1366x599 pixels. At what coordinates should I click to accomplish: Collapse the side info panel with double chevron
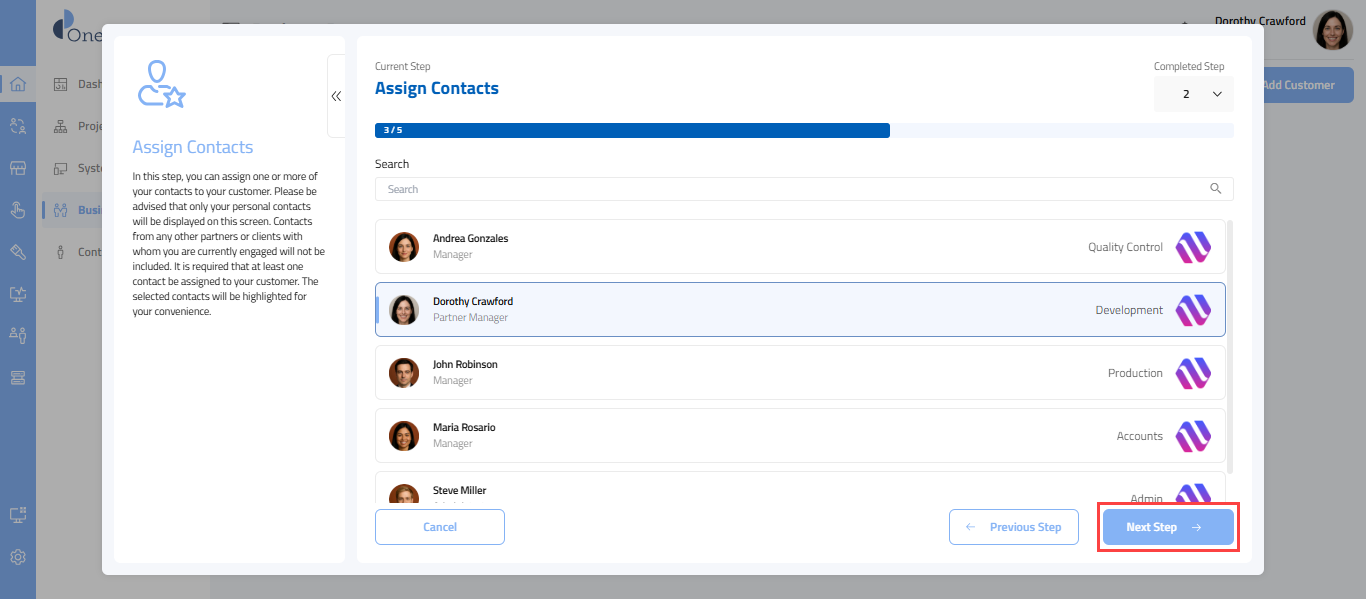coord(336,96)
